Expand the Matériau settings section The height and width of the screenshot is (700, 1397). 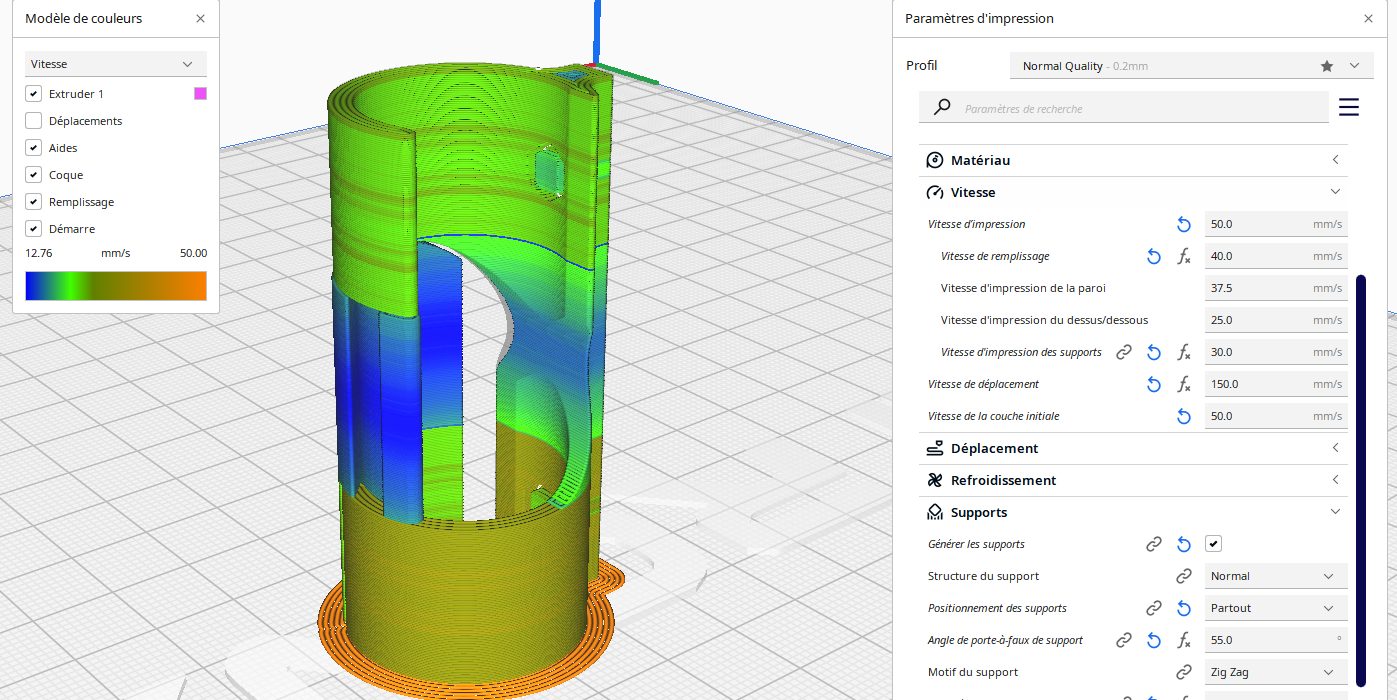point(1132,160)
